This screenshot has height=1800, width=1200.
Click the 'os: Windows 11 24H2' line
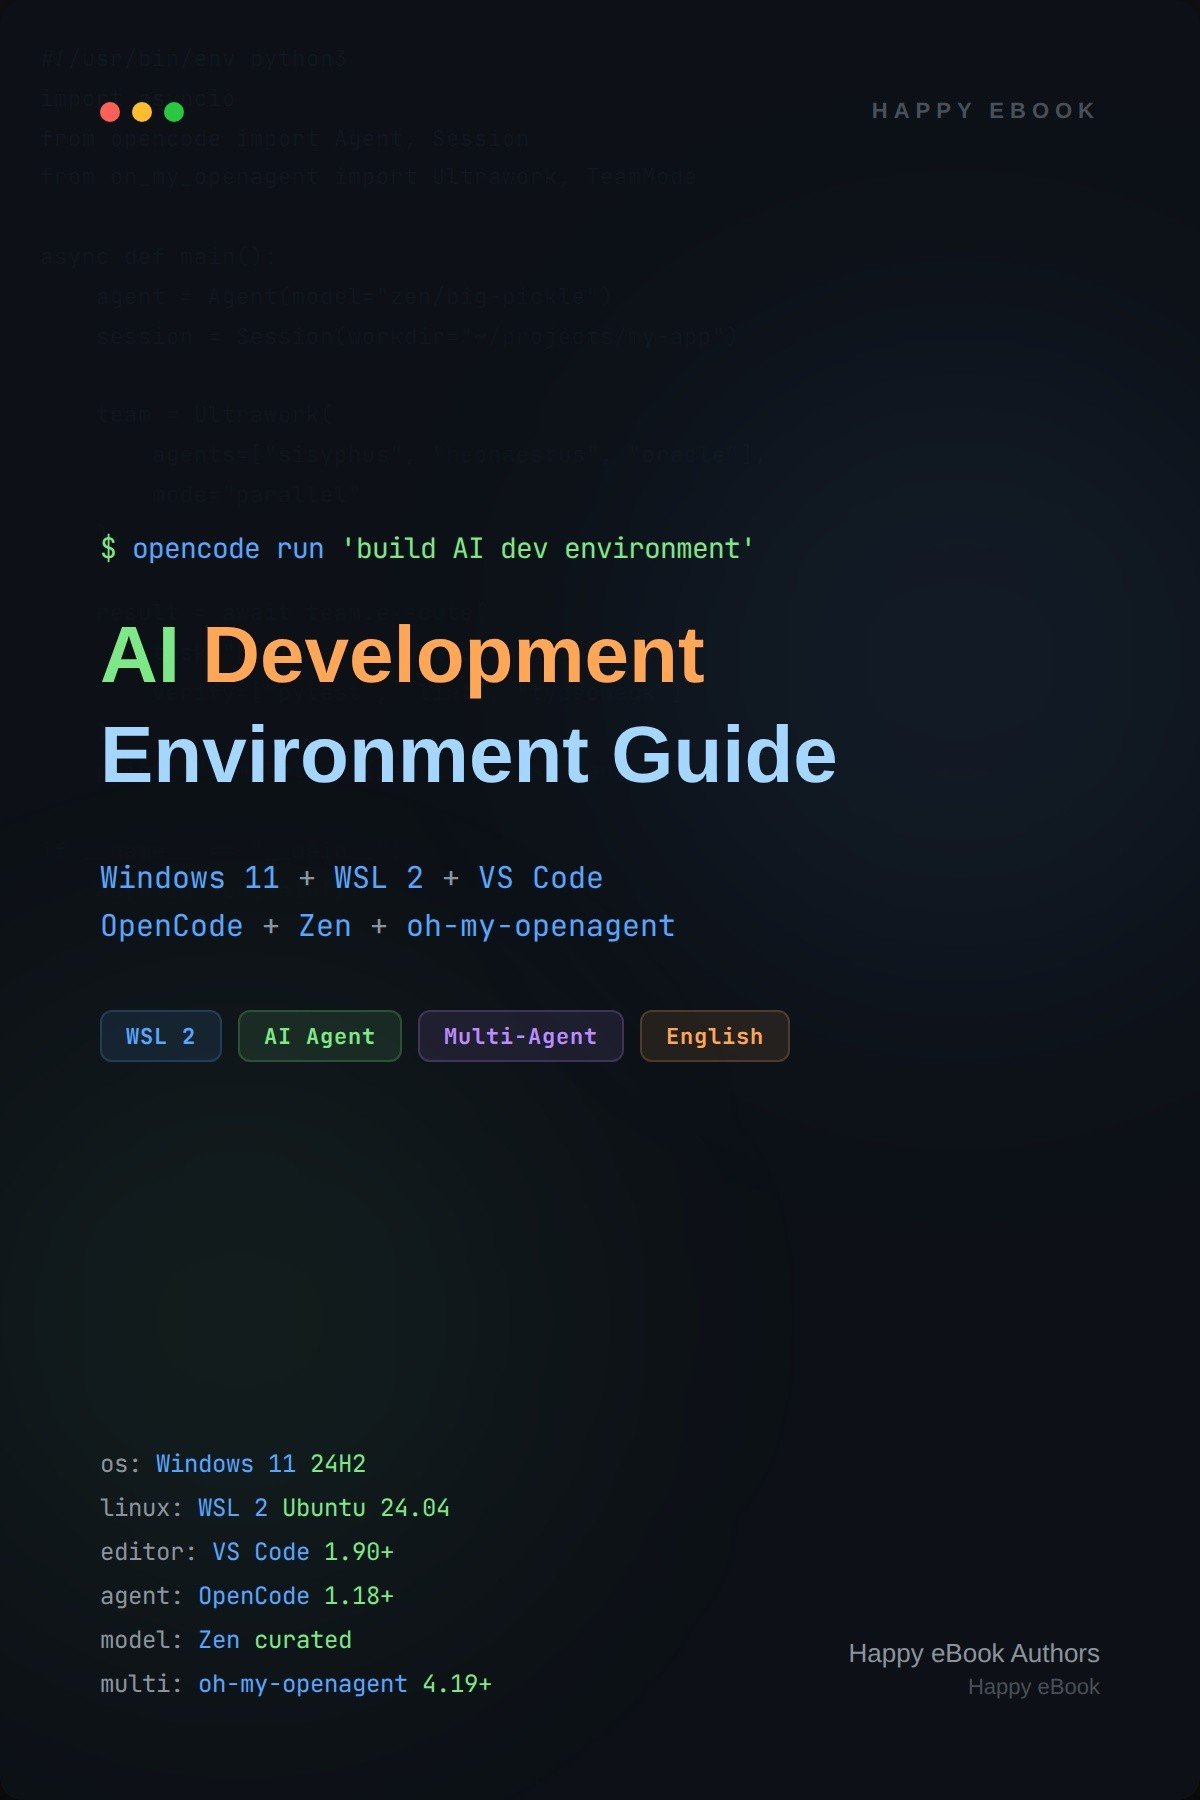point(233,1464)
